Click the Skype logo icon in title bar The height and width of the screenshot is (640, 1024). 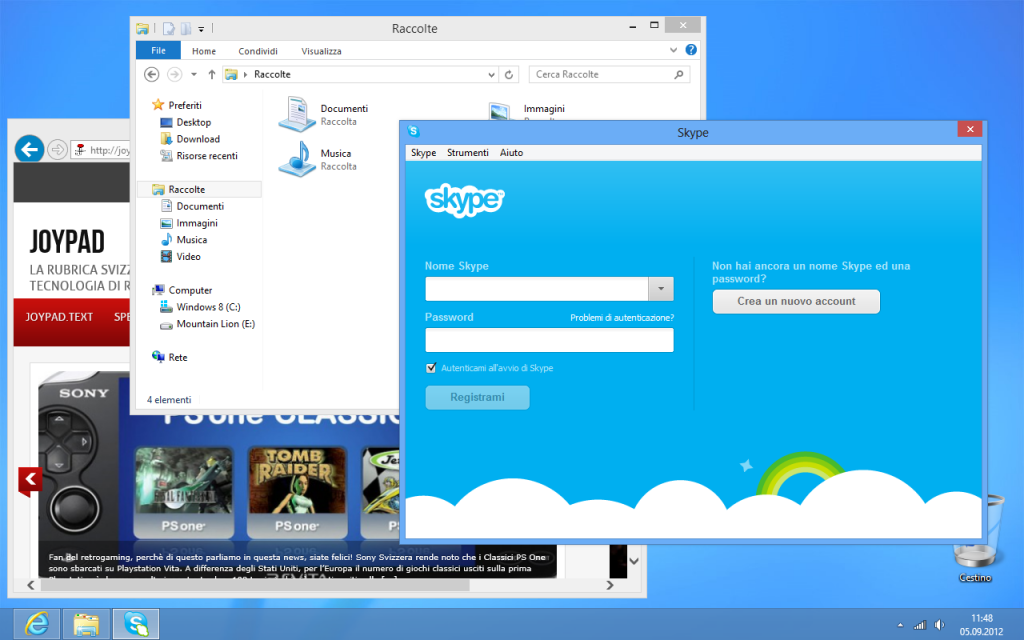click(x=413, y=131)
